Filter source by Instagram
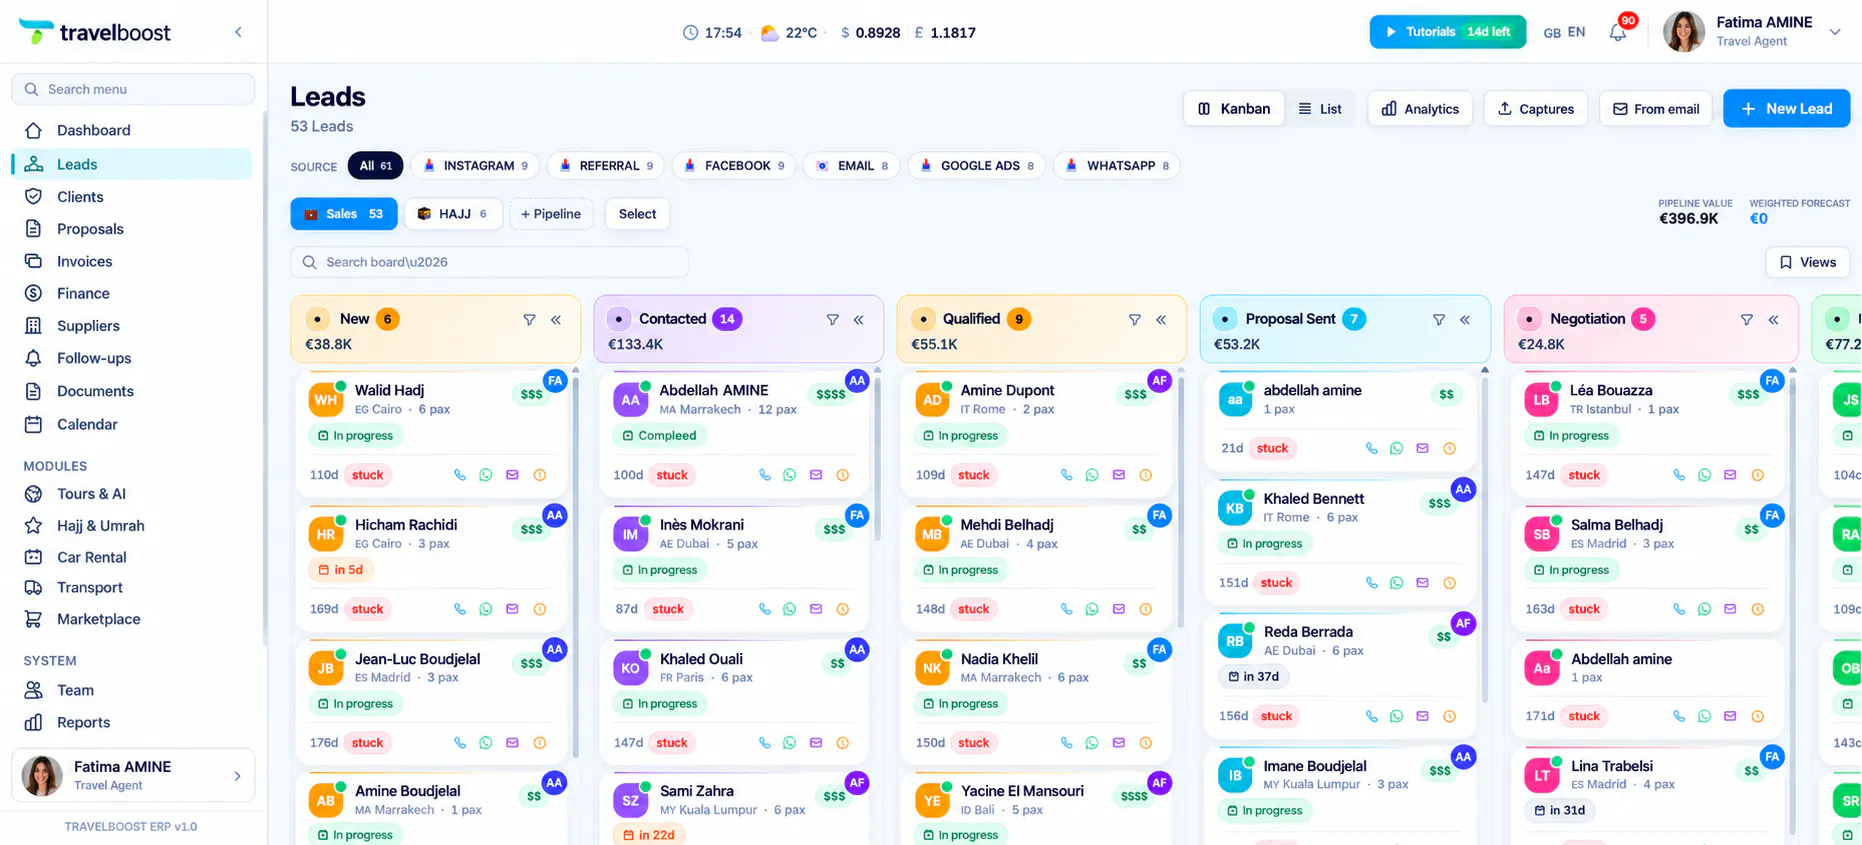The image size is (1862, 845). click(476, 166)
